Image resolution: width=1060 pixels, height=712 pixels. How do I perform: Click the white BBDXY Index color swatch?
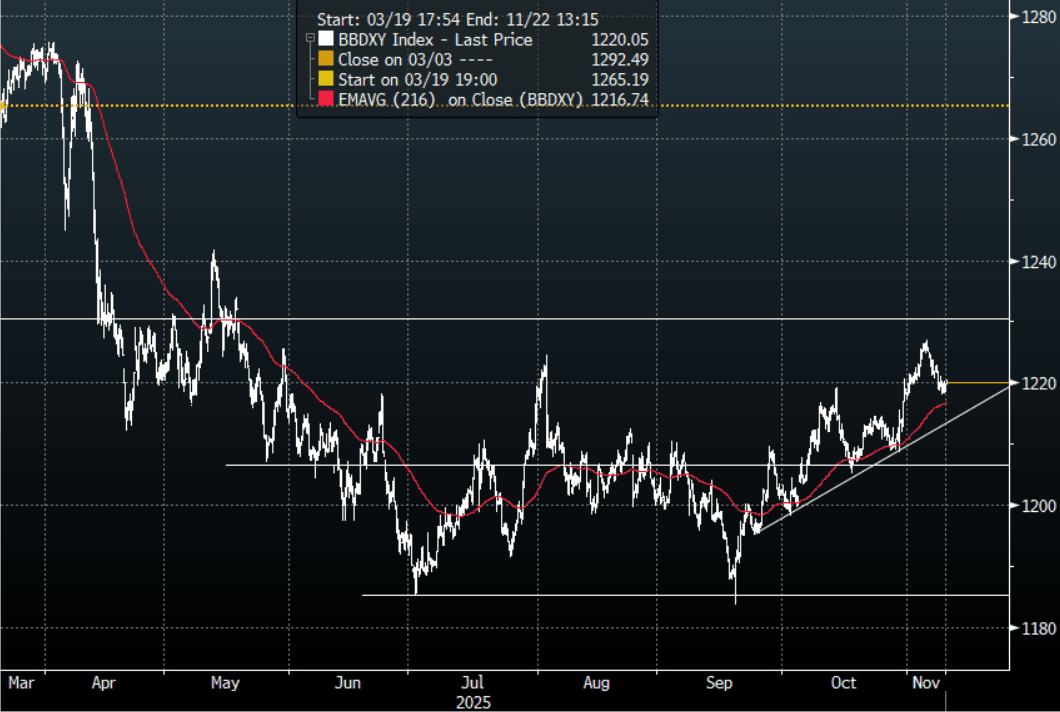coord(324,40)
